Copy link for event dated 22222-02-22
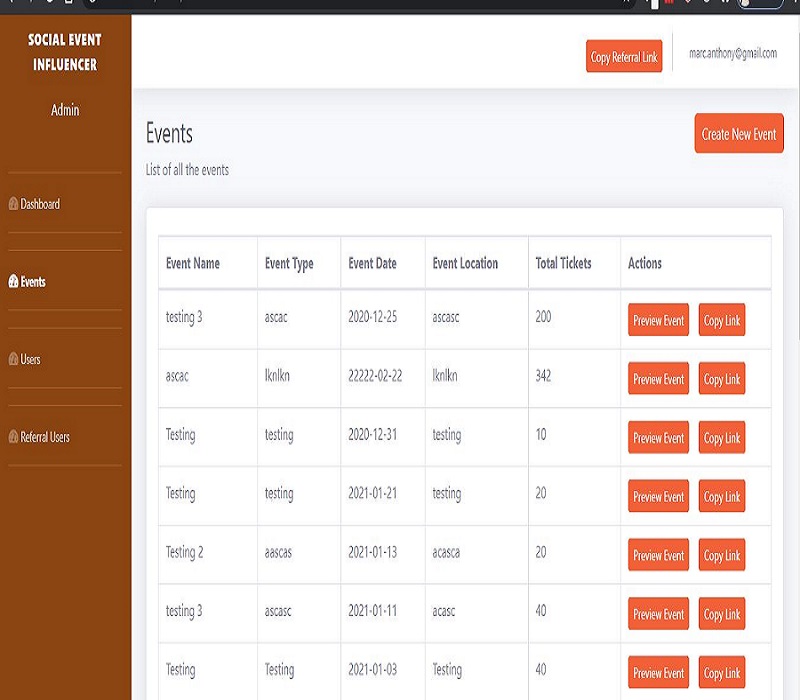This screenshot has height=700, width=800. [x=721, y=379]
